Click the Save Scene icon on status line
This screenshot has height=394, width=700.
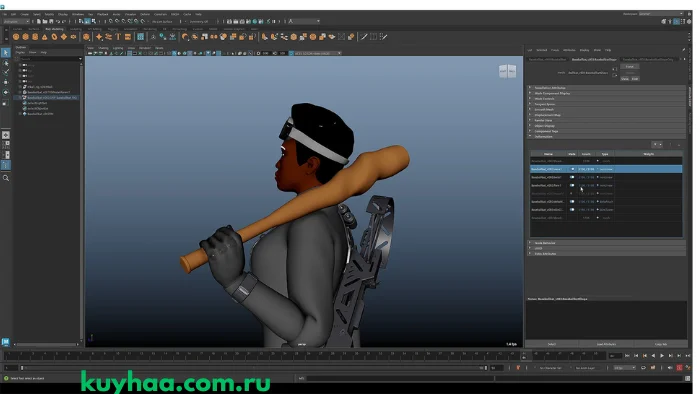coord(51,21)
